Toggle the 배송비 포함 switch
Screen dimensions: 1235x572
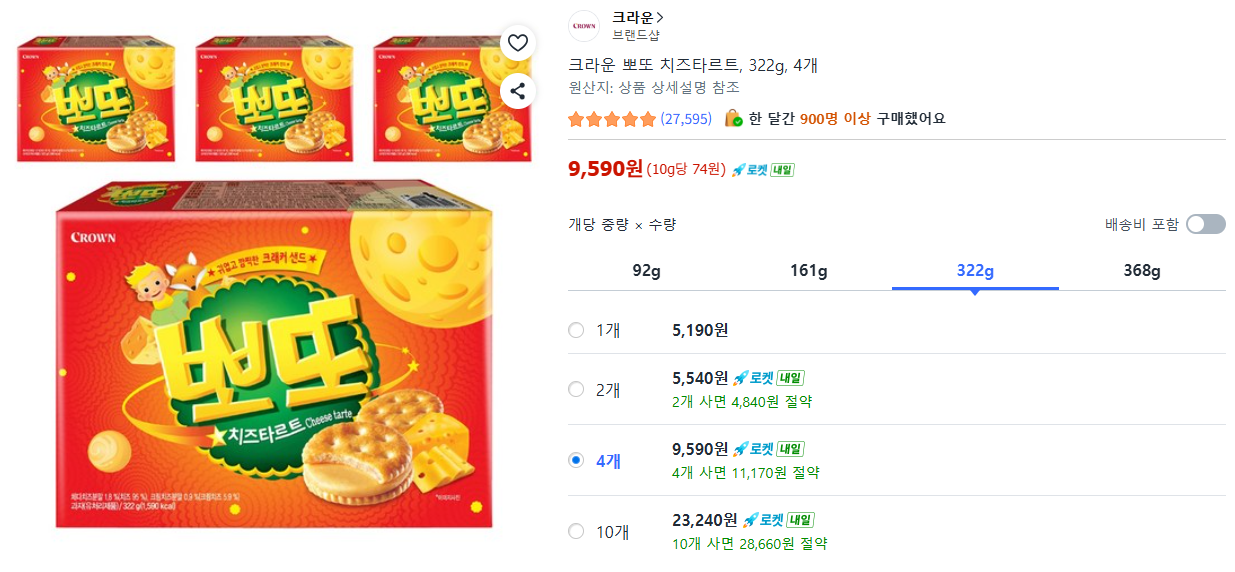pos(1205,224)
